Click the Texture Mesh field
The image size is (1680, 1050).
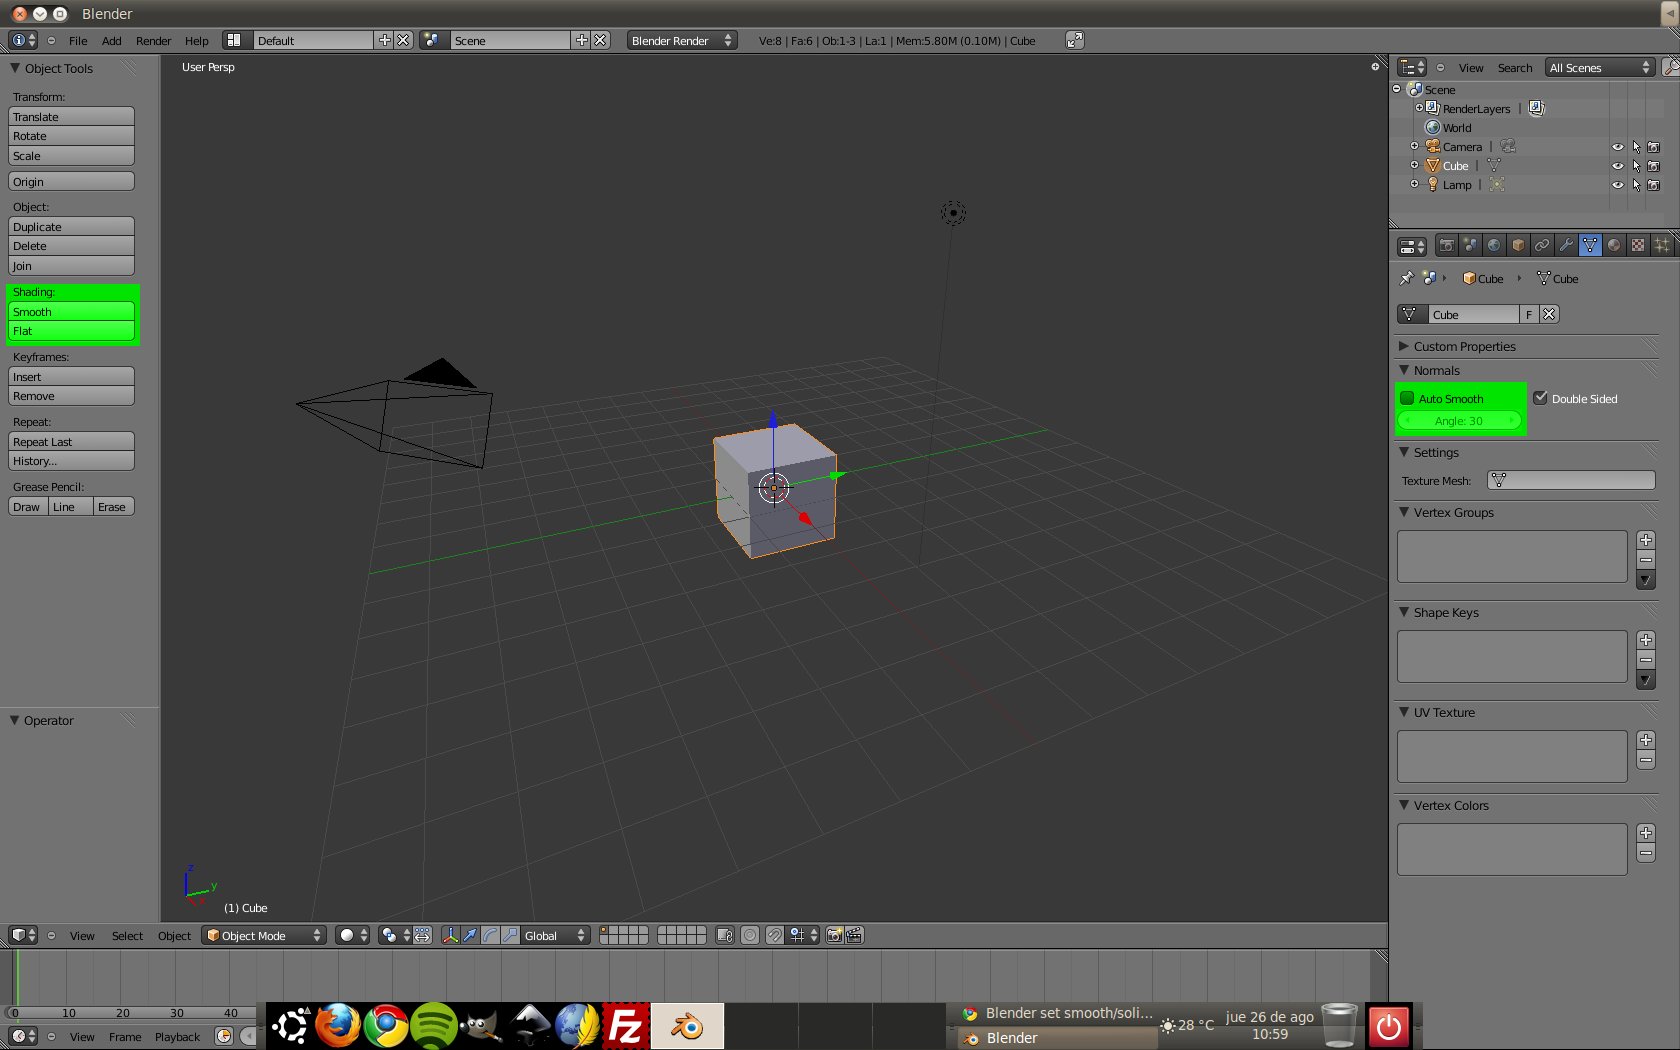click(x=1571, y=481)
